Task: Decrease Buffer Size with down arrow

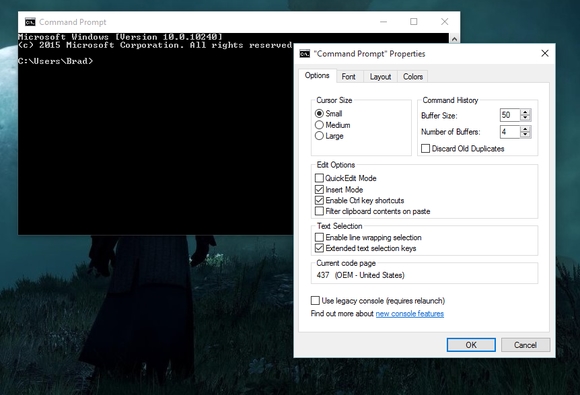Action: click(525, 118)
